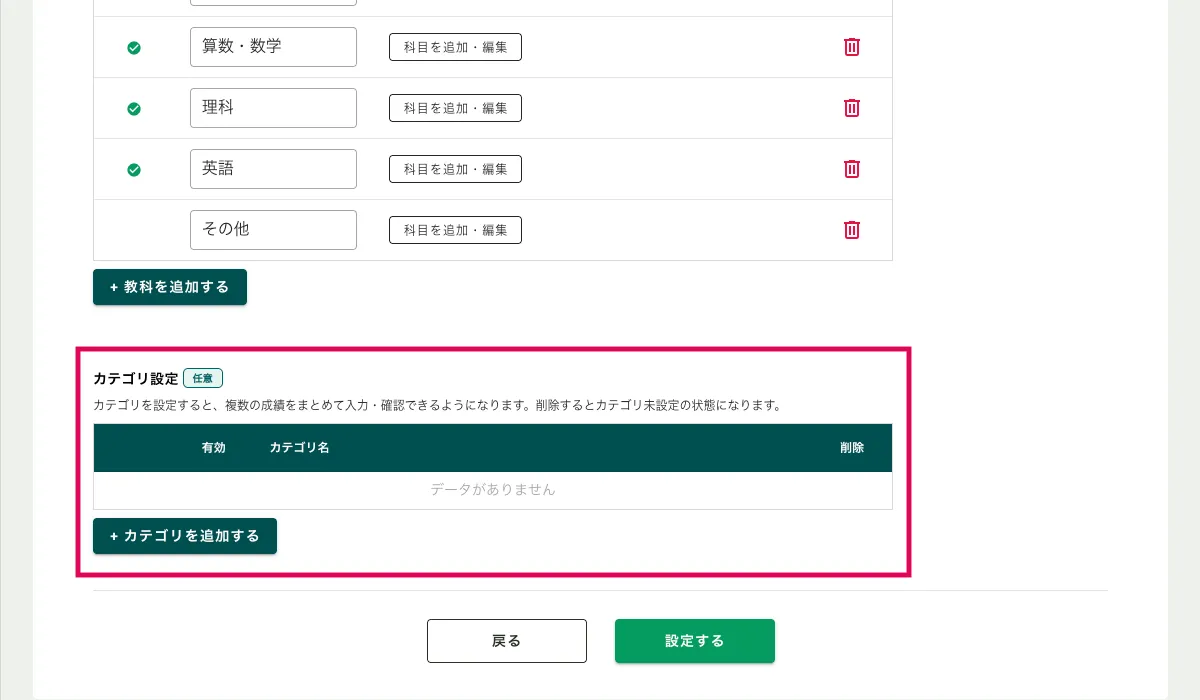Open 科目を追加・編集 for 算数・数学
This screenshot has height=700, width=1200.
(455, 47)
